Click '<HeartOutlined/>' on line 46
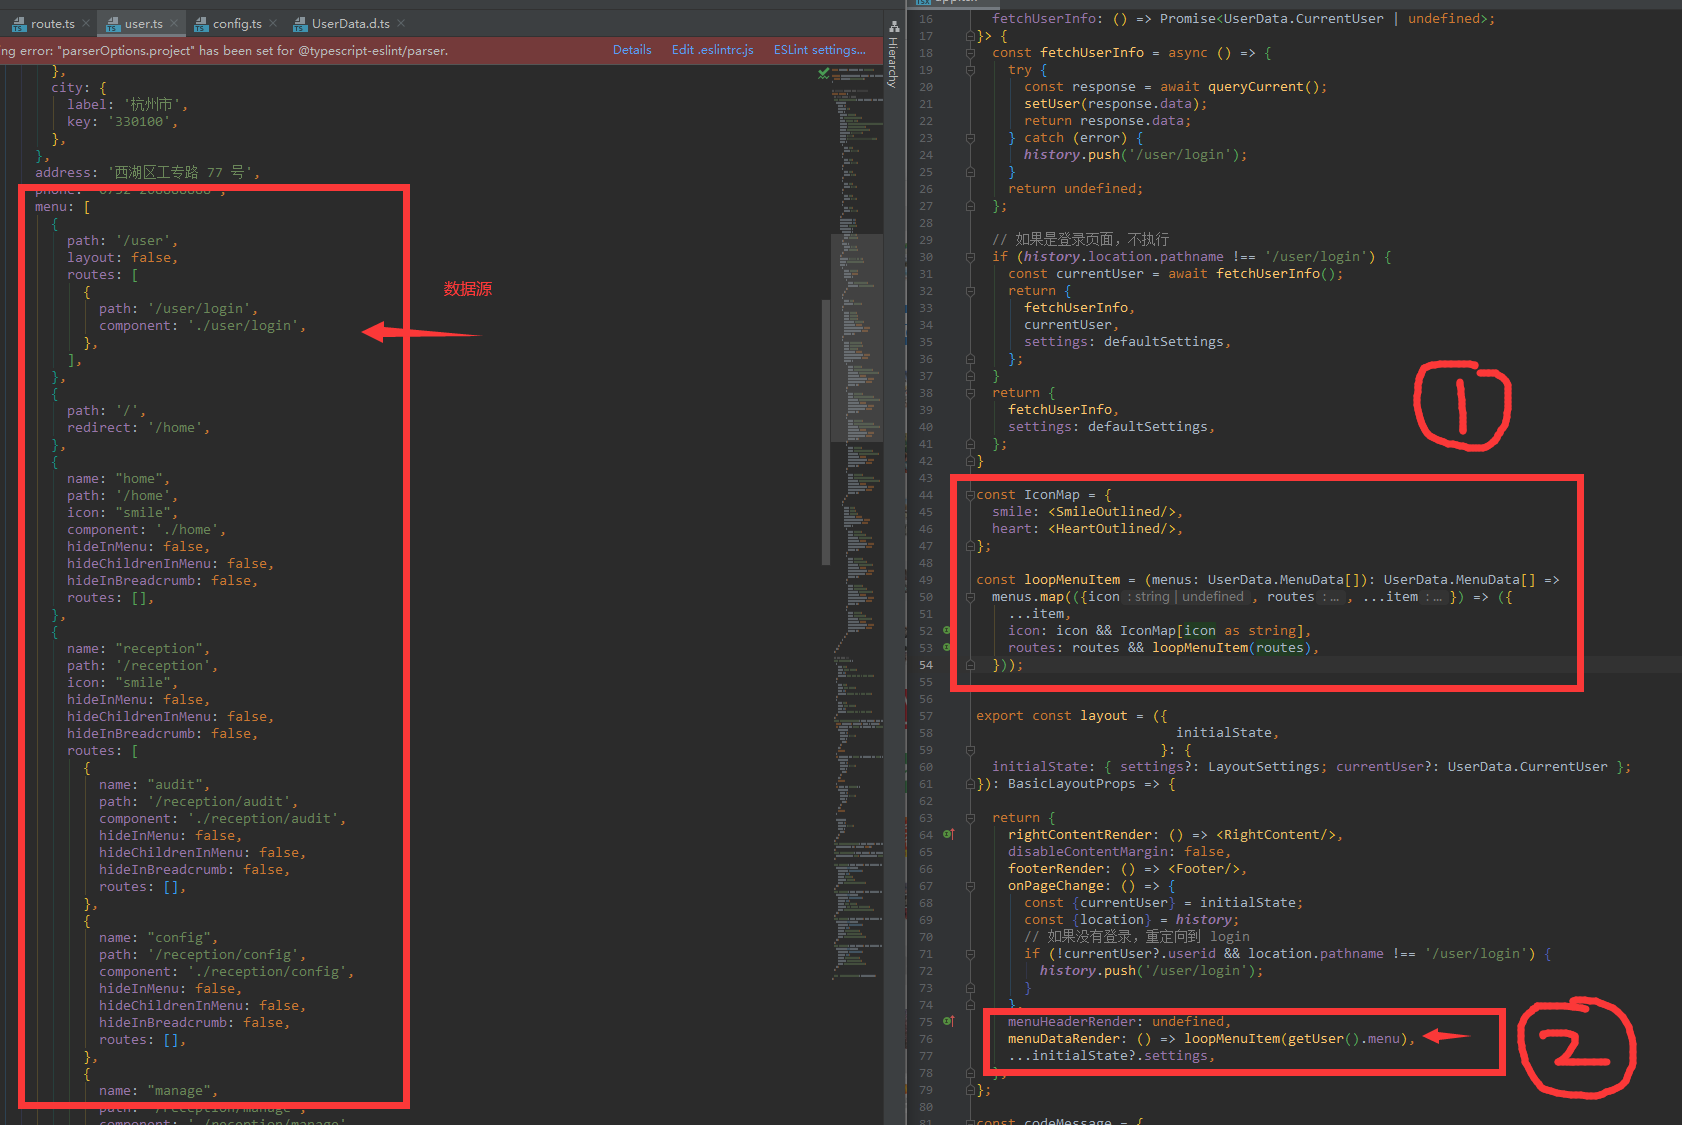Viewport: 1682px width, 1125px height. [x=1112, y=529]
